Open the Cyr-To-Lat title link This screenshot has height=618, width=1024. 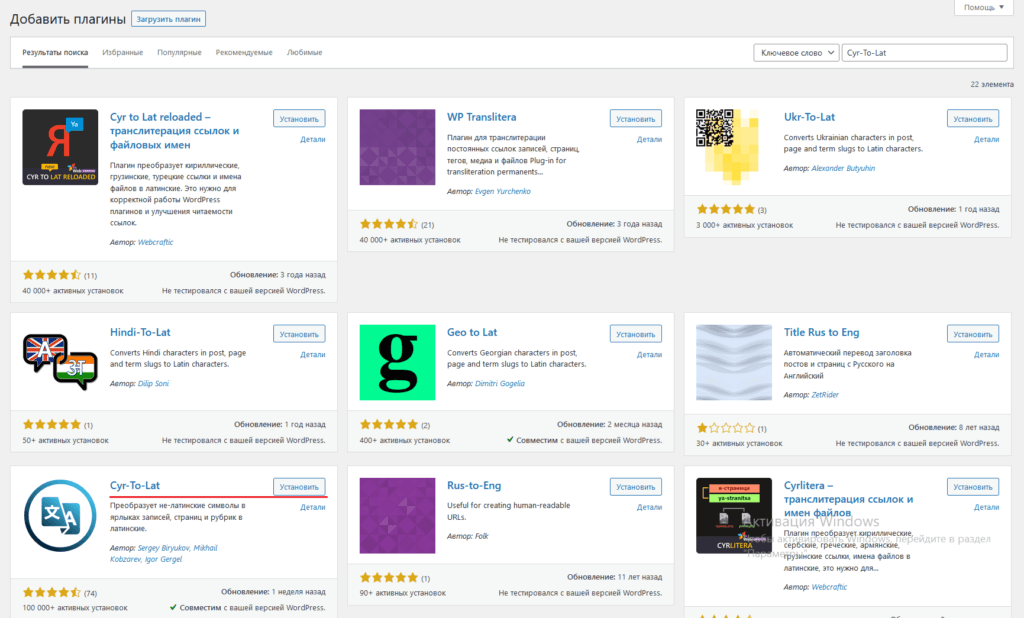[x=135, y=485]
